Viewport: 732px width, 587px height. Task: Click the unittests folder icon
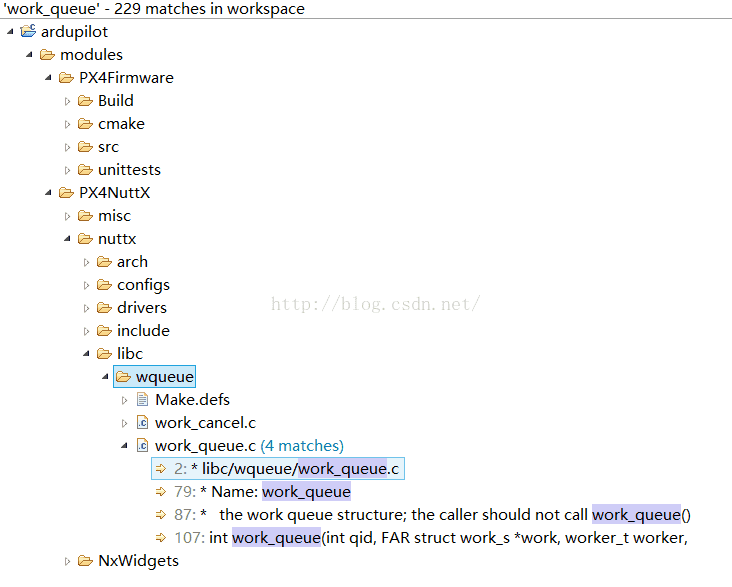pyautogui.click(x=85, y=170)
